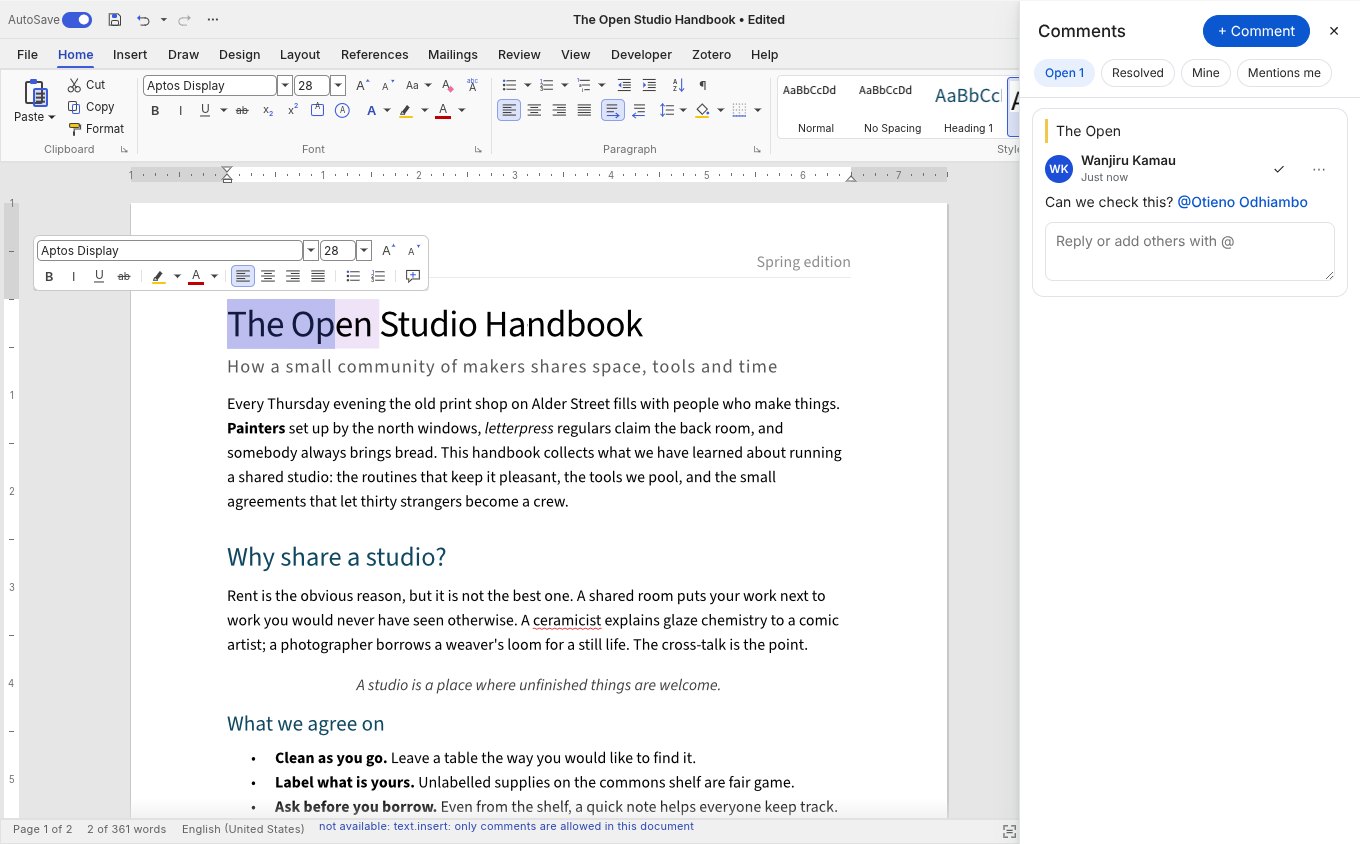
Task: Apply subscript formatting from the ribbon
Action: click(268, 111)
